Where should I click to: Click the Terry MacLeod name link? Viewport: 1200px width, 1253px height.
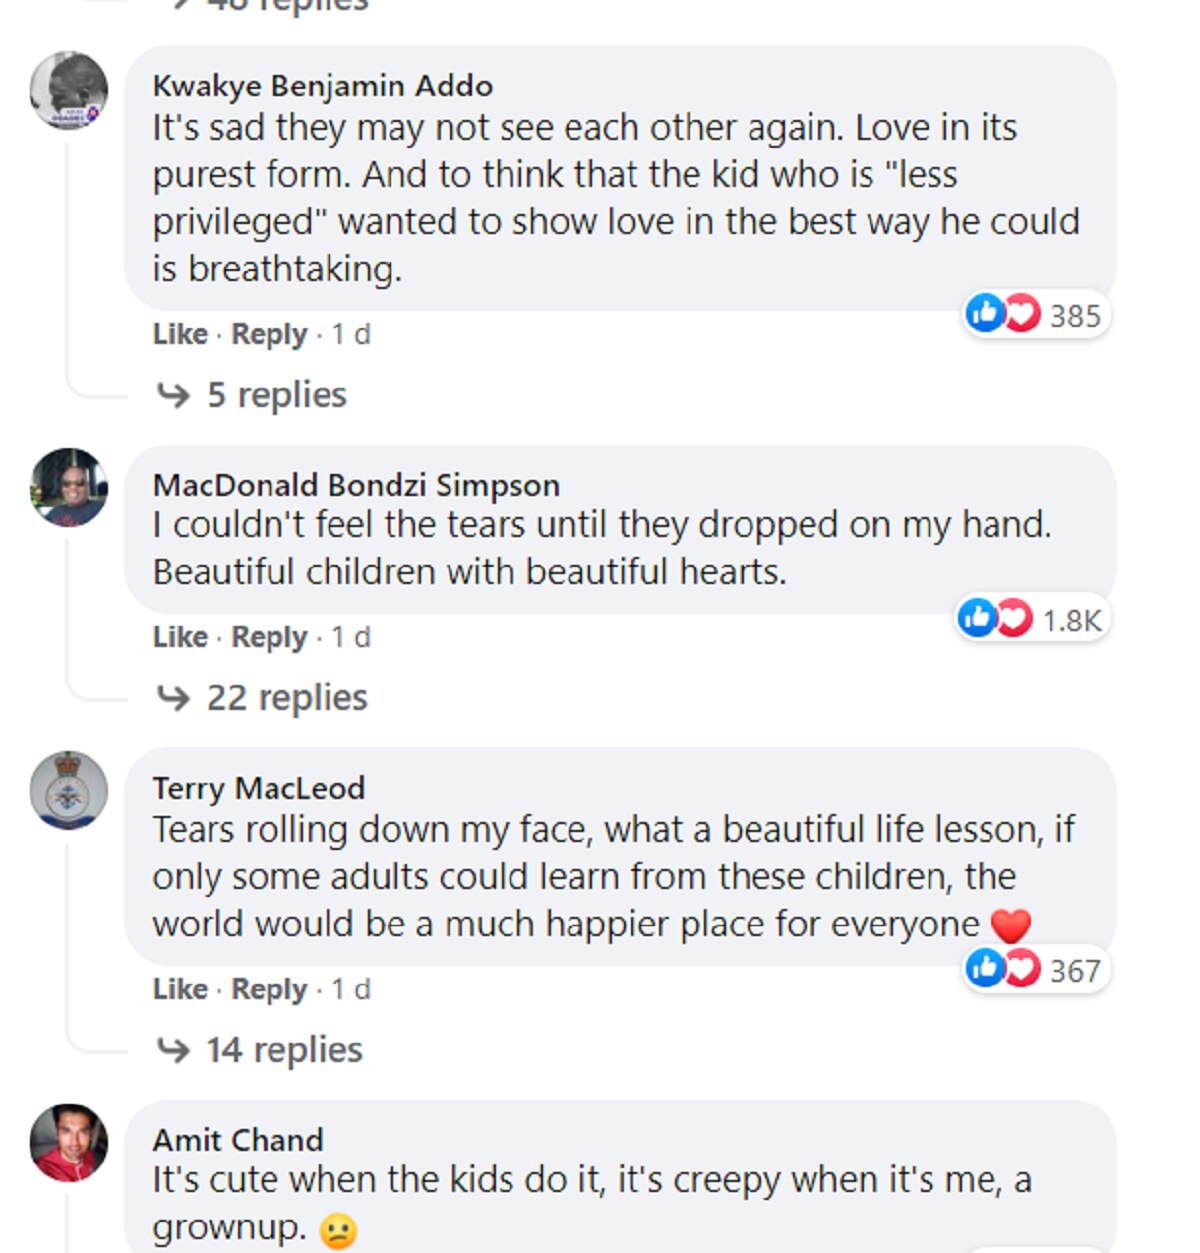[258, 788]
